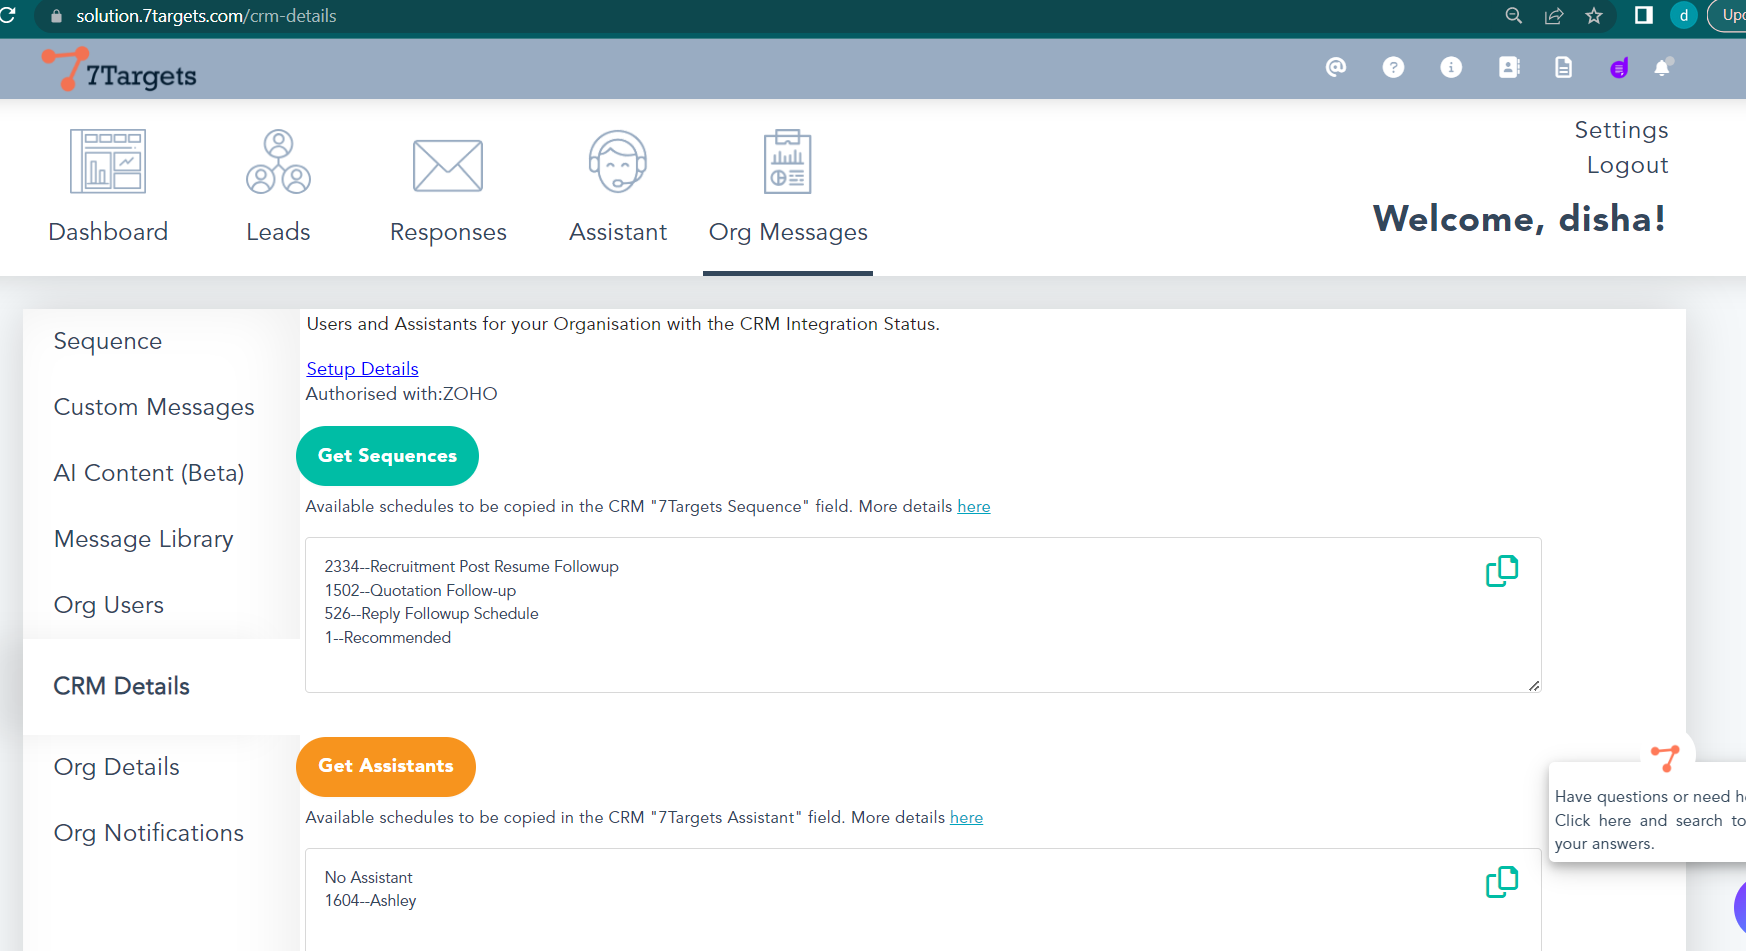This screenshot has width=1746, height=951.
Task: Click the @ email icon in header
Action: click(1335, 67)
